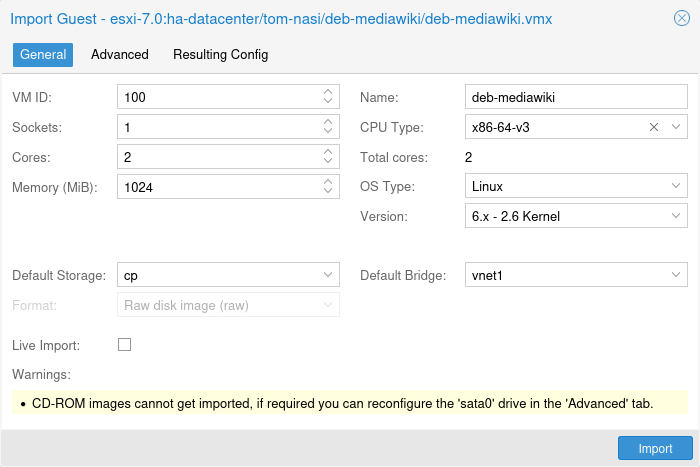Open the Resulting Config tab
The width and height of the screenshot is (700, 467).
tap(220, 55)
